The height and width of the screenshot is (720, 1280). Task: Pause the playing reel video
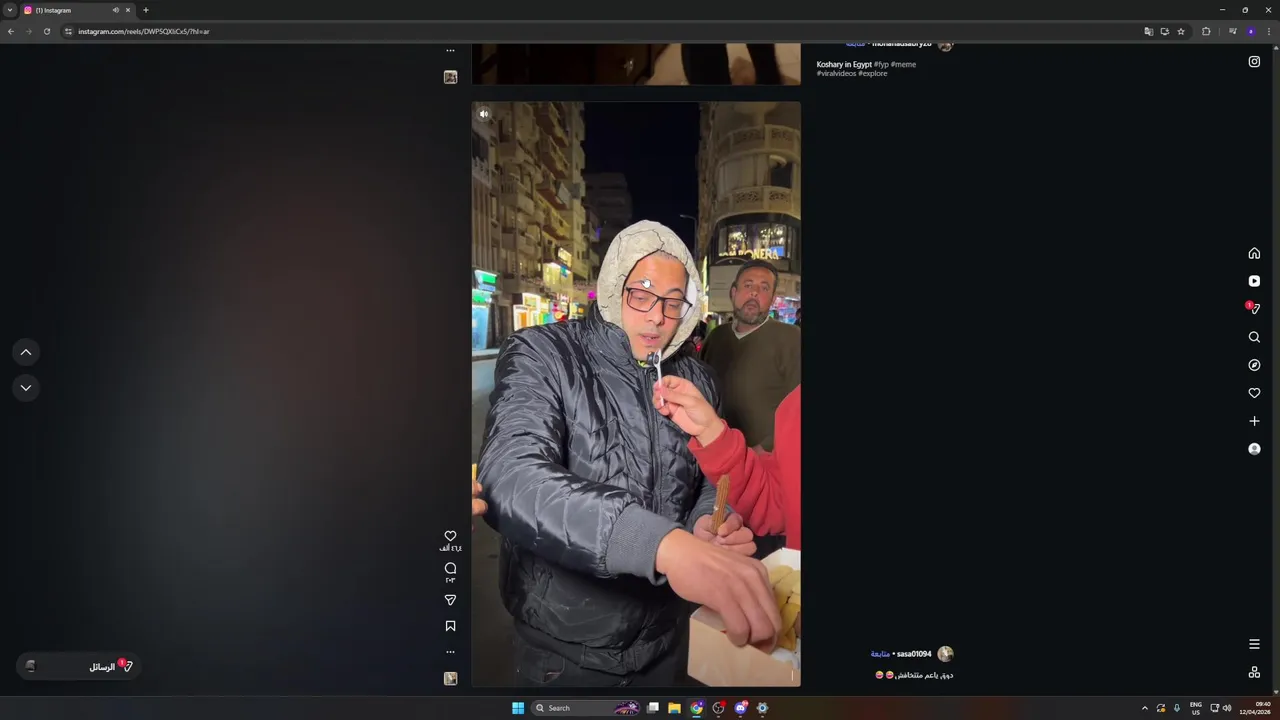click(636, 394)
